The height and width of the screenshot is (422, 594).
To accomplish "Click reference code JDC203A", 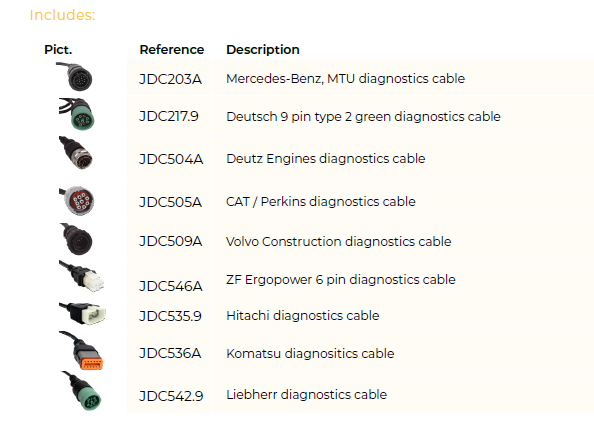I will pyautogui.click(x=170, y=79).
